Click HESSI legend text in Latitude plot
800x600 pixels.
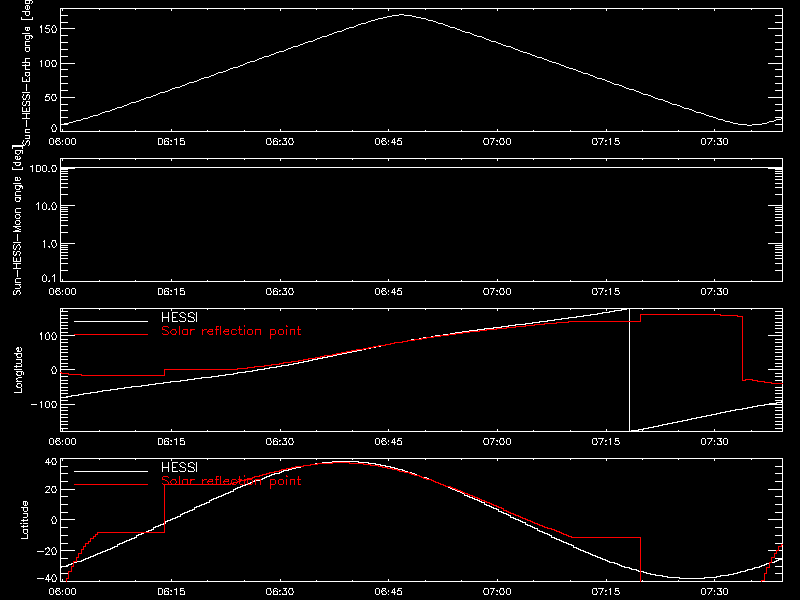coord(179,467)
